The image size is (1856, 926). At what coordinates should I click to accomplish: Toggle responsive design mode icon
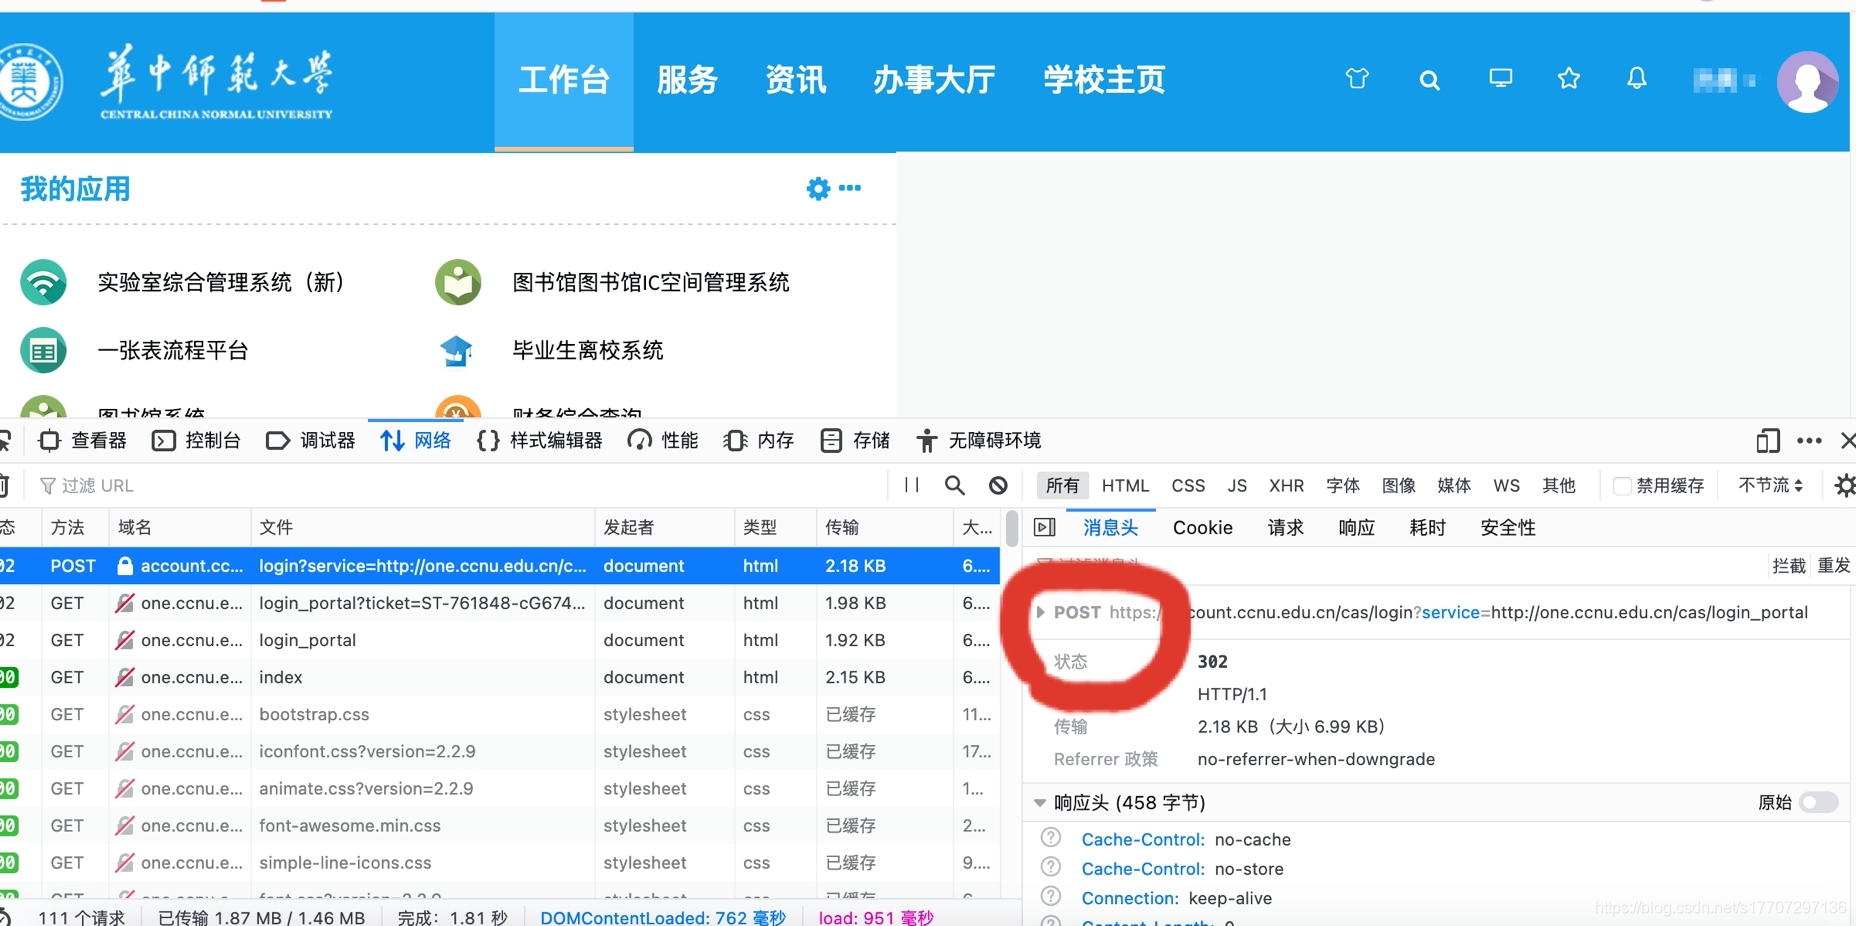click(x=1768, y=441)
